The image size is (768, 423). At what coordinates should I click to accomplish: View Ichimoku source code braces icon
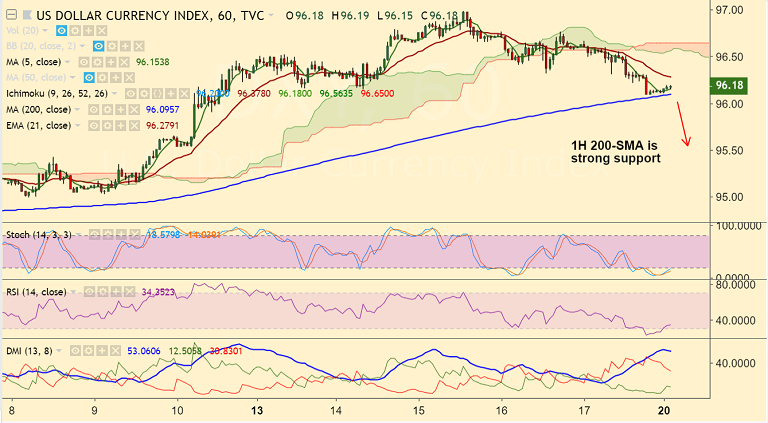coord(157,94)
